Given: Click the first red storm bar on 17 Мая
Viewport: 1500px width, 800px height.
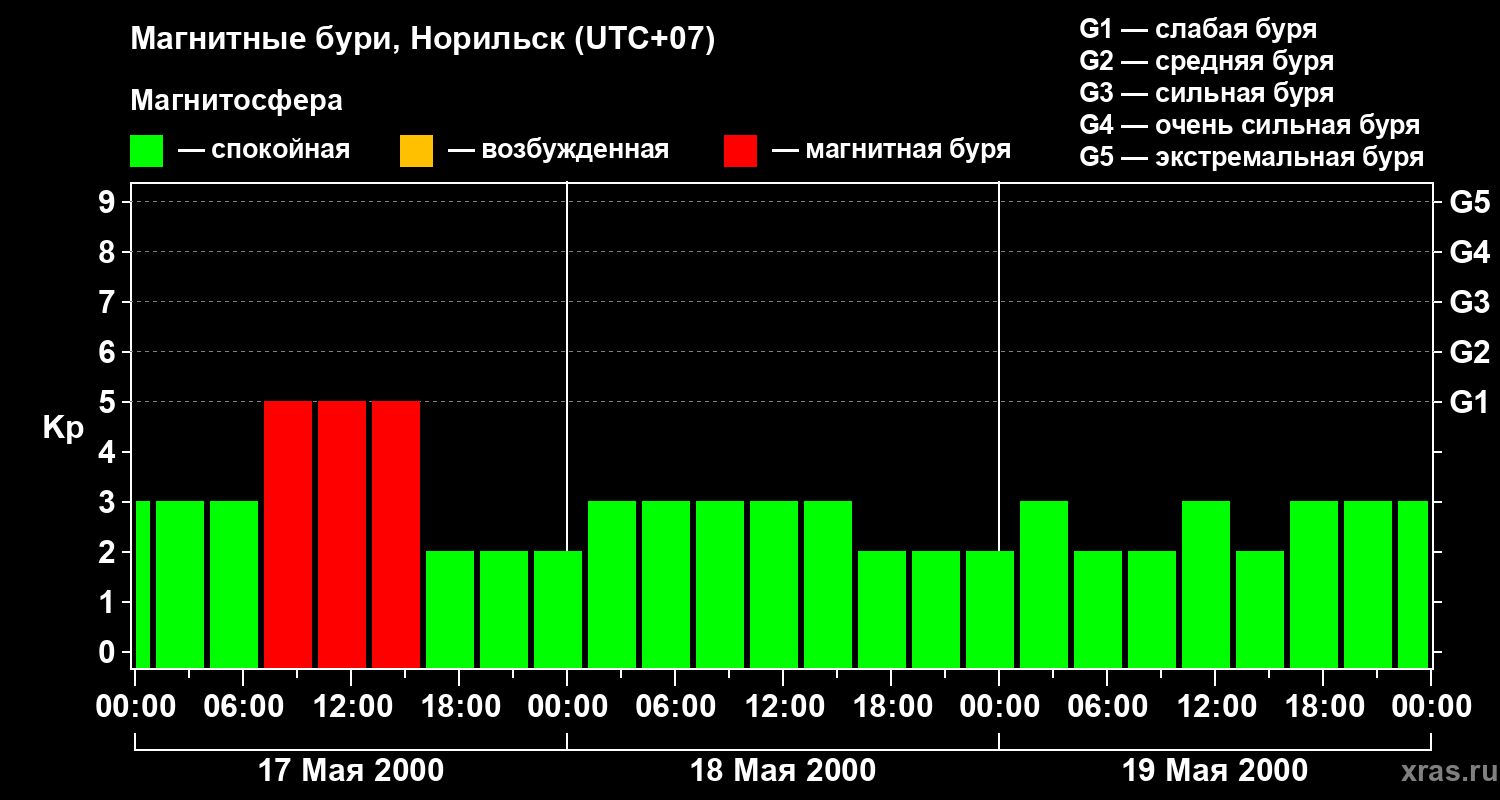Looking at the screenshot, I should [288, 535].
